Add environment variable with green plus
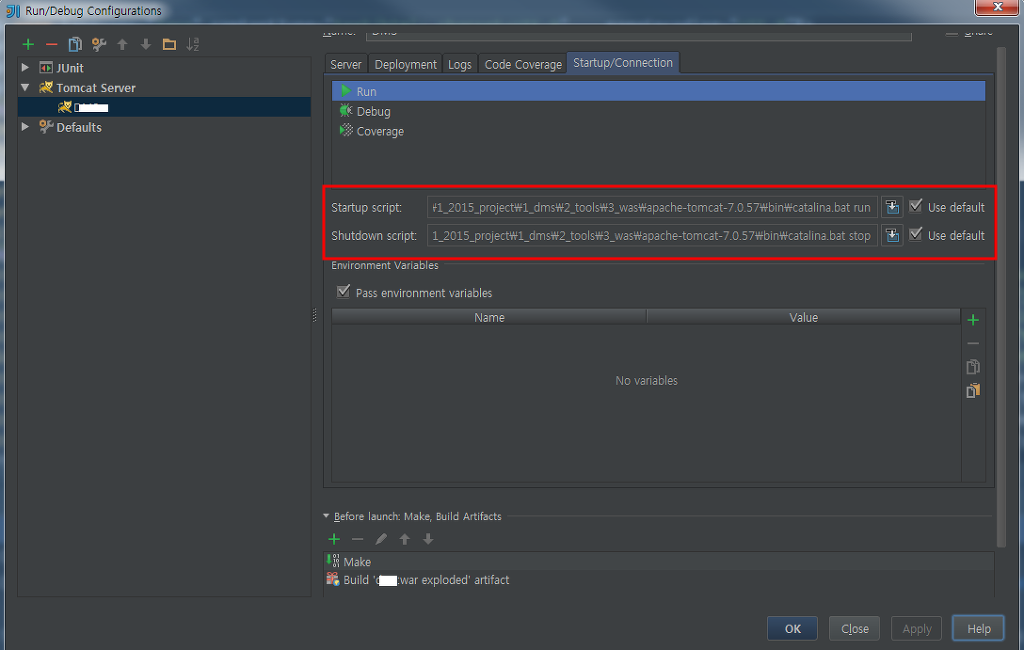The width and height of the screenshot is (1024, 650). click(x=973, y=320)
